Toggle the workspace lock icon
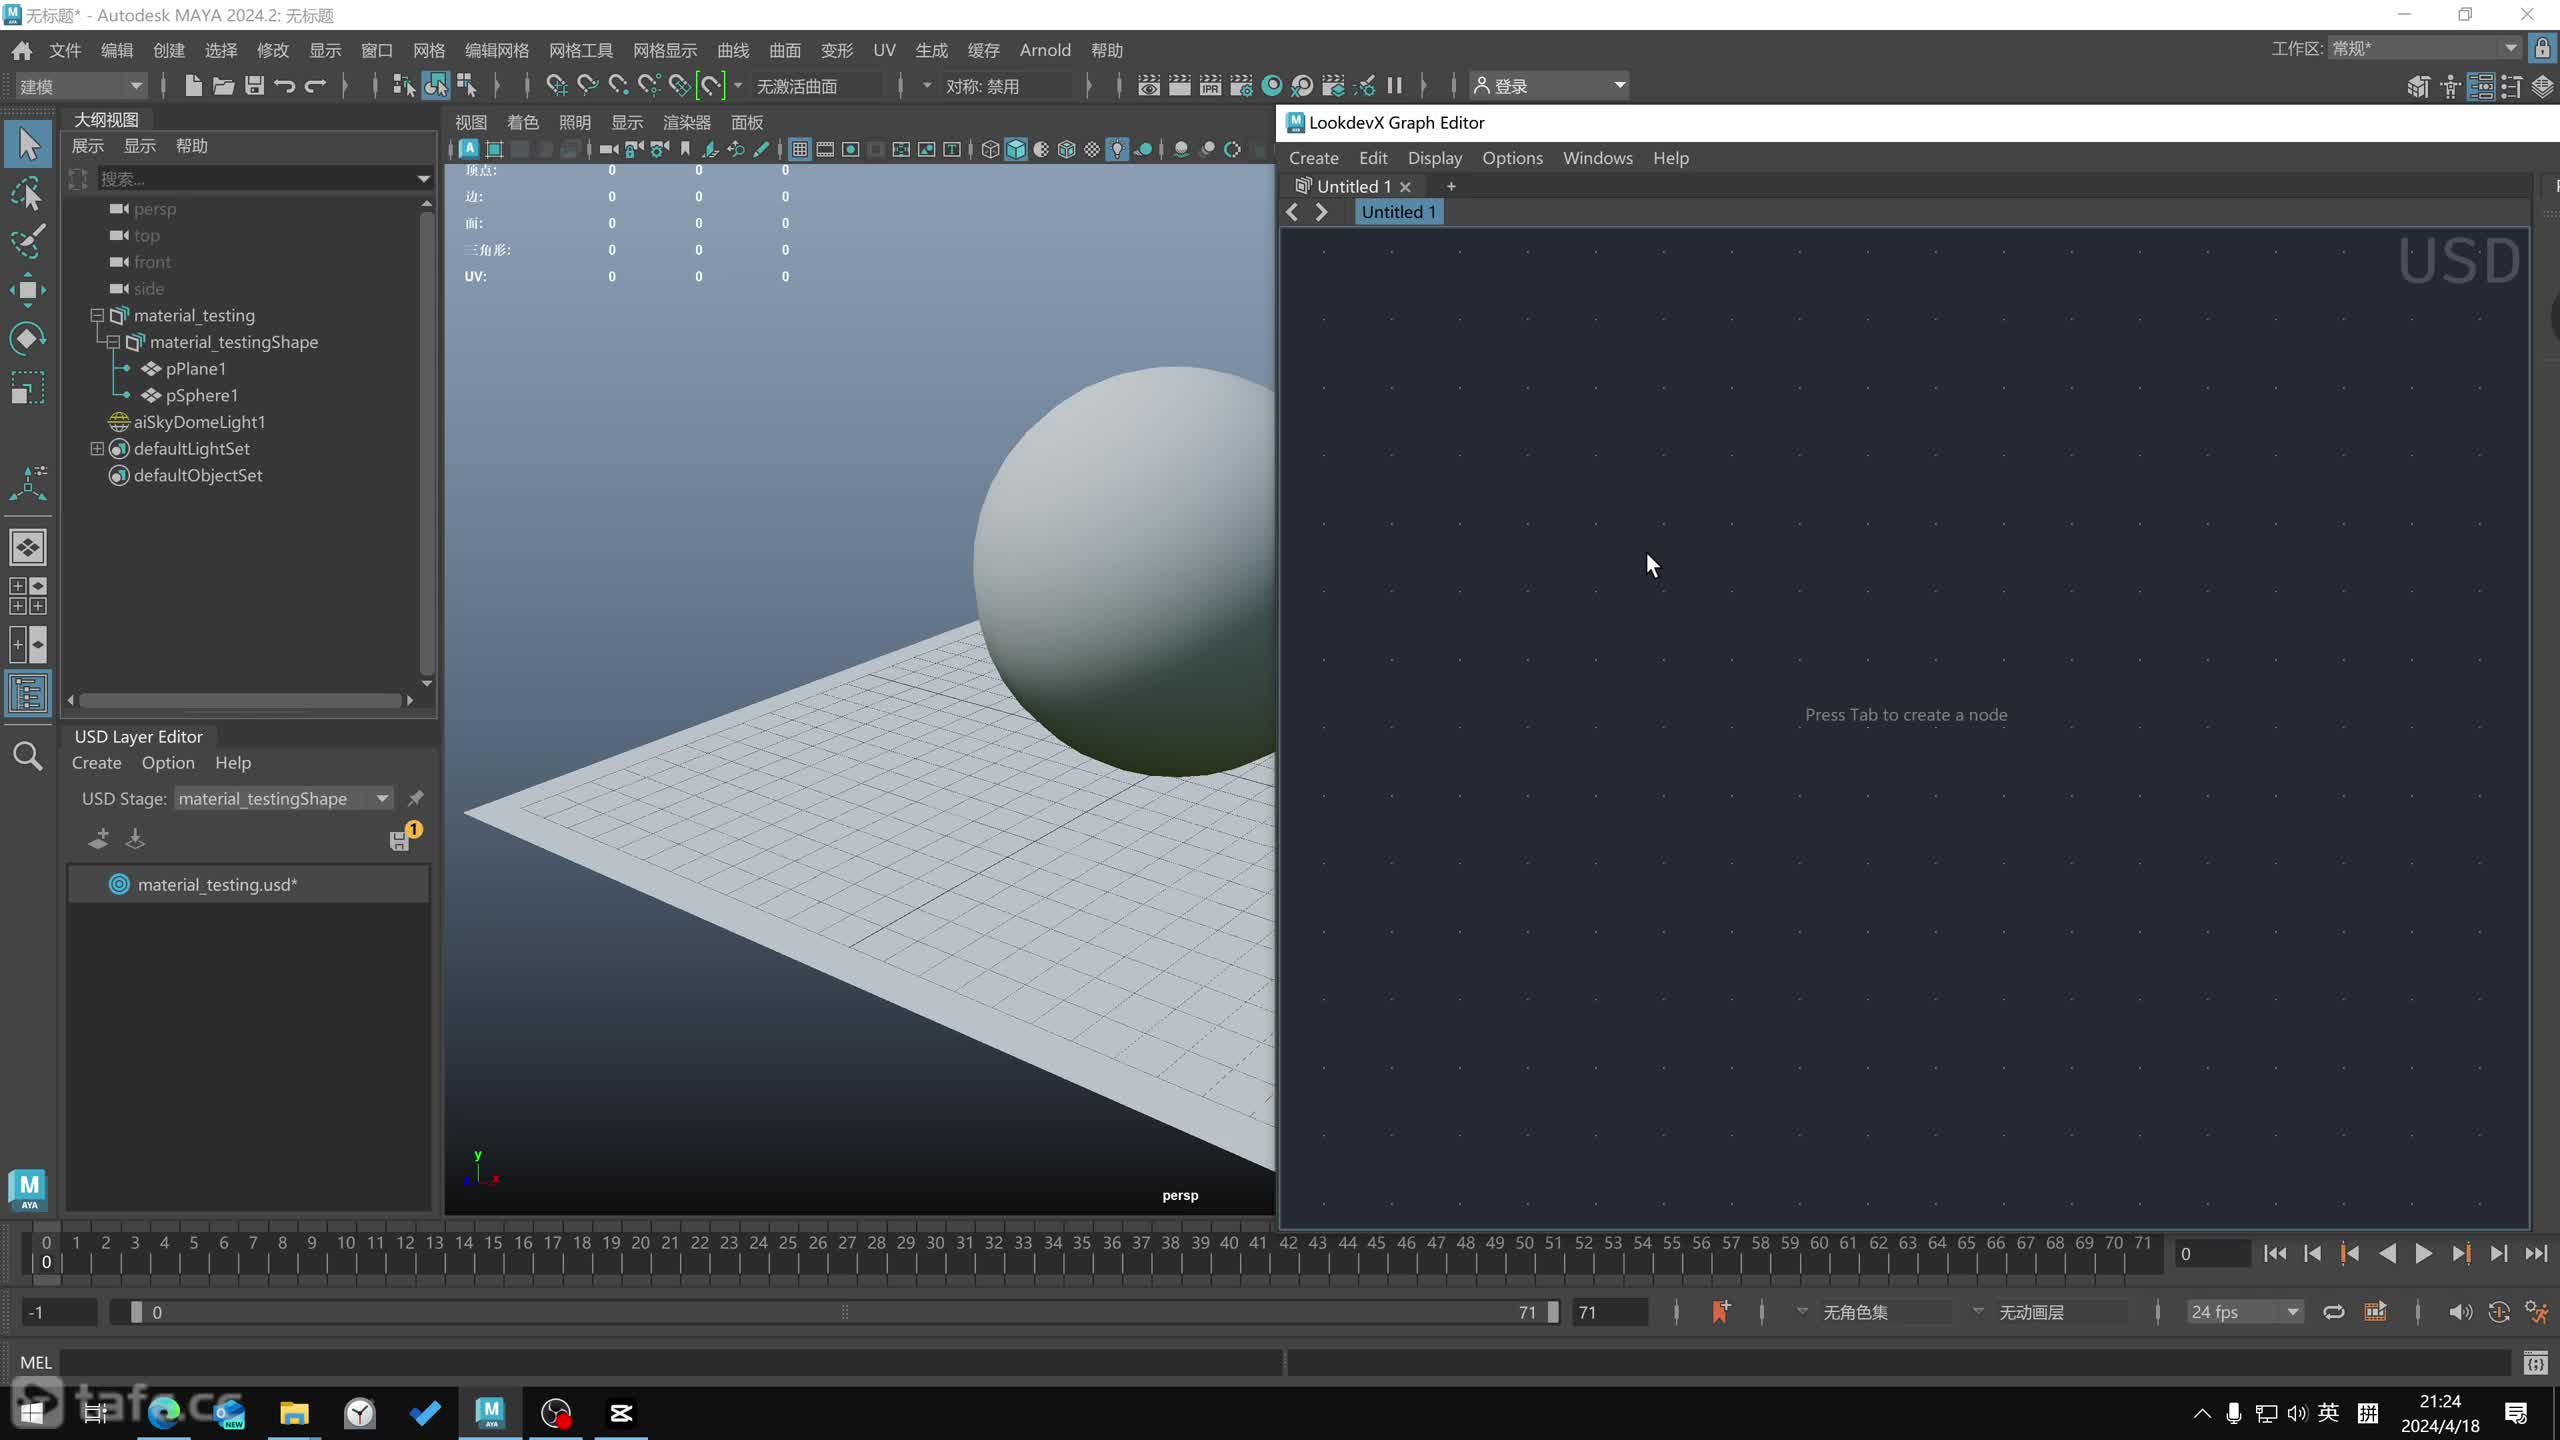Image resolution: width=2560 pixels, height=1440 pixels. pos(2542,48)
